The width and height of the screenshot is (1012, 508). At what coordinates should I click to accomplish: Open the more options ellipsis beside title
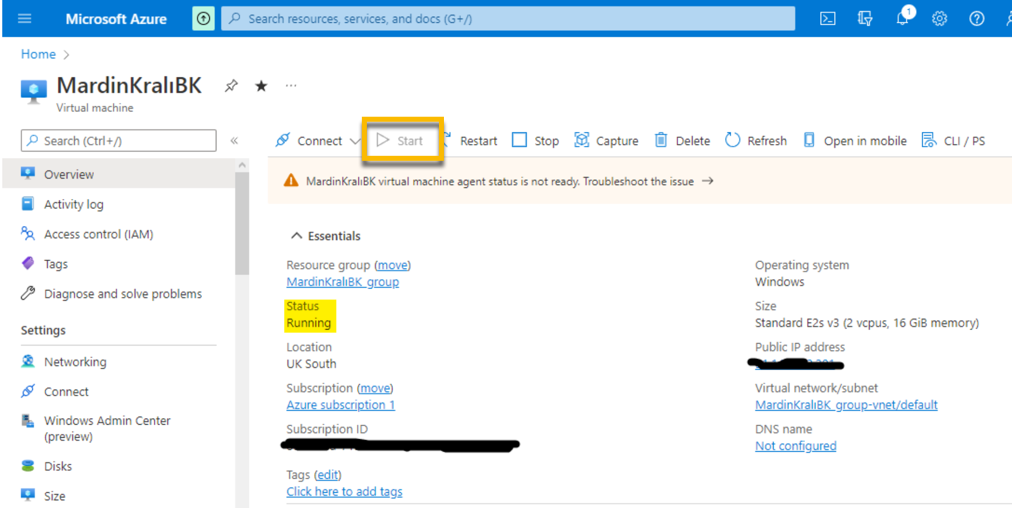tap(291, 85)
